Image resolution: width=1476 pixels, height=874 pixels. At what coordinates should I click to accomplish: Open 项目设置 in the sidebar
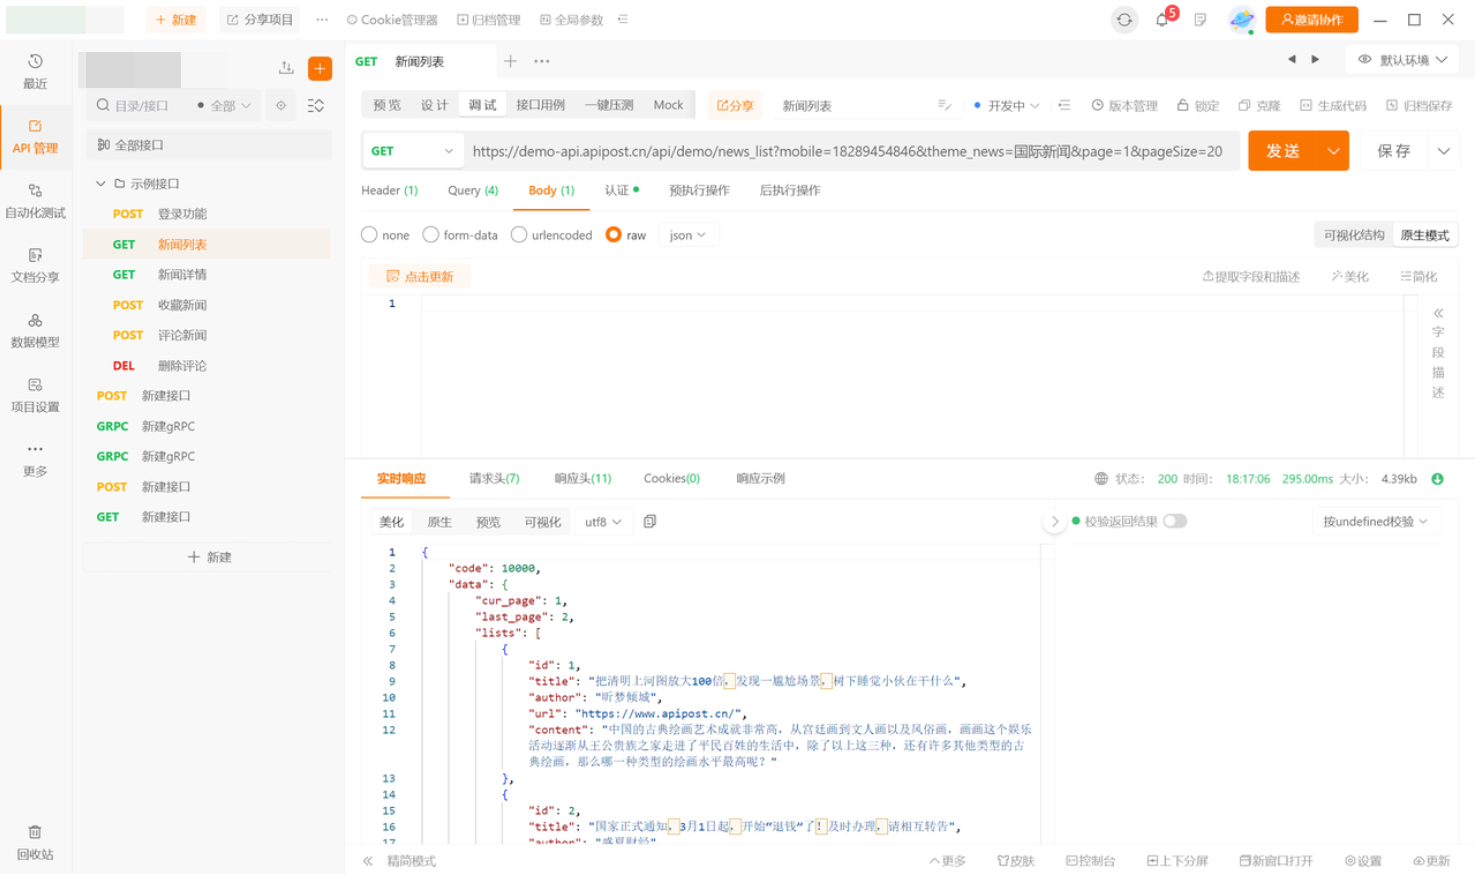35,395
